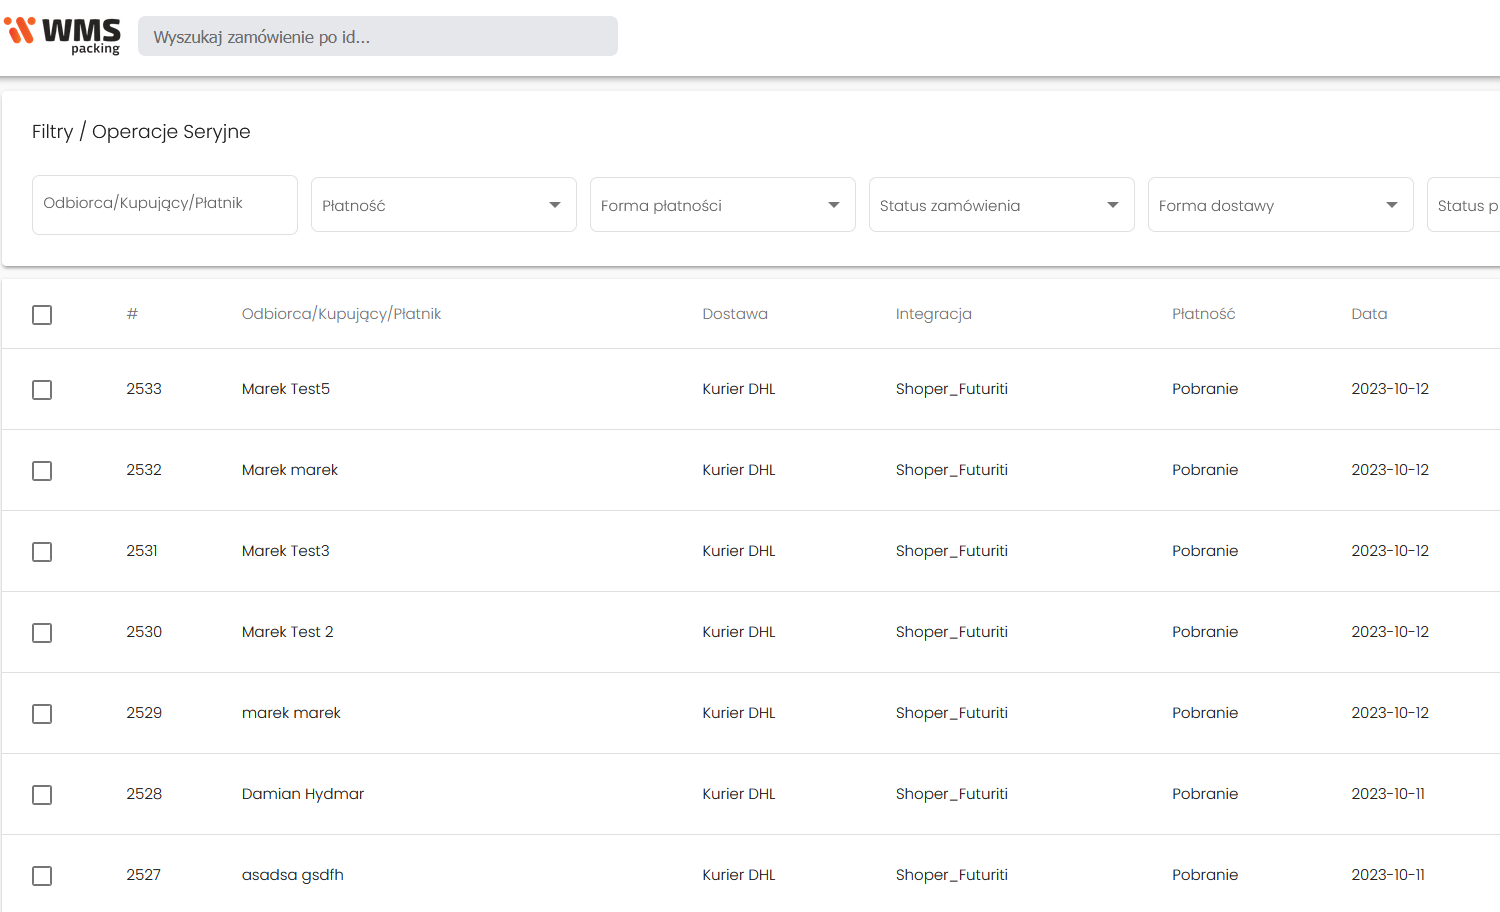Focus the order ID search field
1500x912 pixels.
point(377,37)
